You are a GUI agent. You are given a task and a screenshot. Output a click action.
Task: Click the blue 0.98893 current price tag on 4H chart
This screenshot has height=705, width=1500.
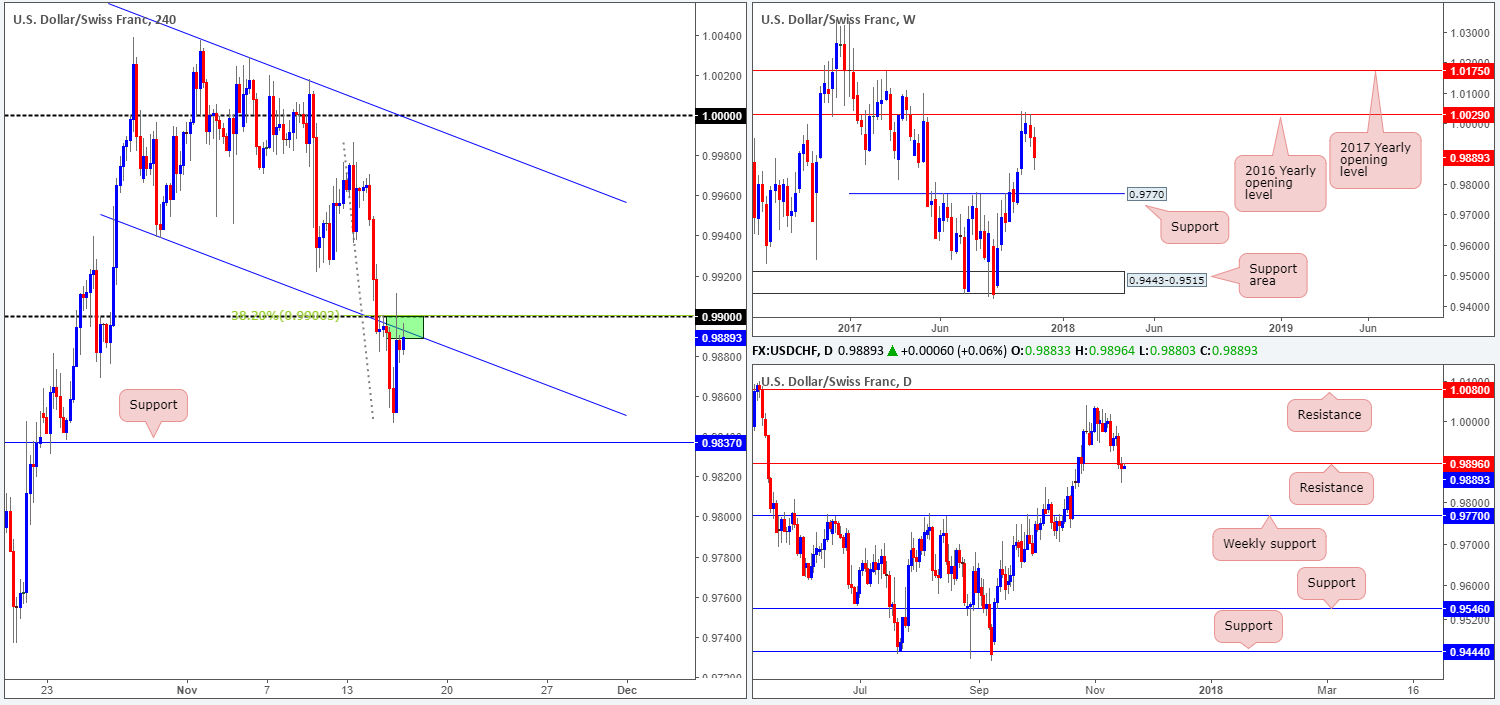point(720,338)
